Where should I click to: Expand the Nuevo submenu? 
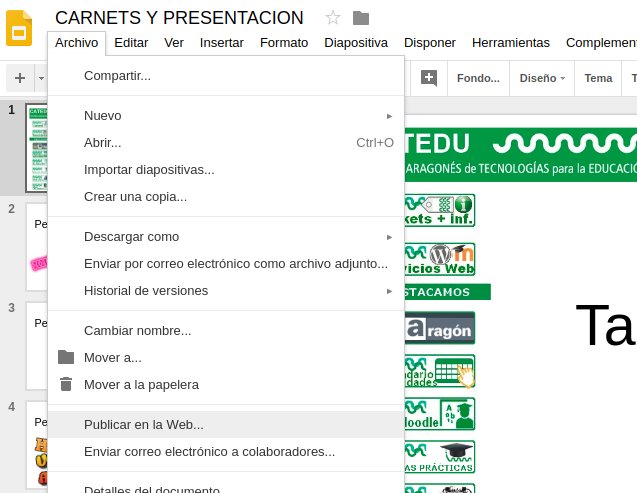[x=226, y=116]
